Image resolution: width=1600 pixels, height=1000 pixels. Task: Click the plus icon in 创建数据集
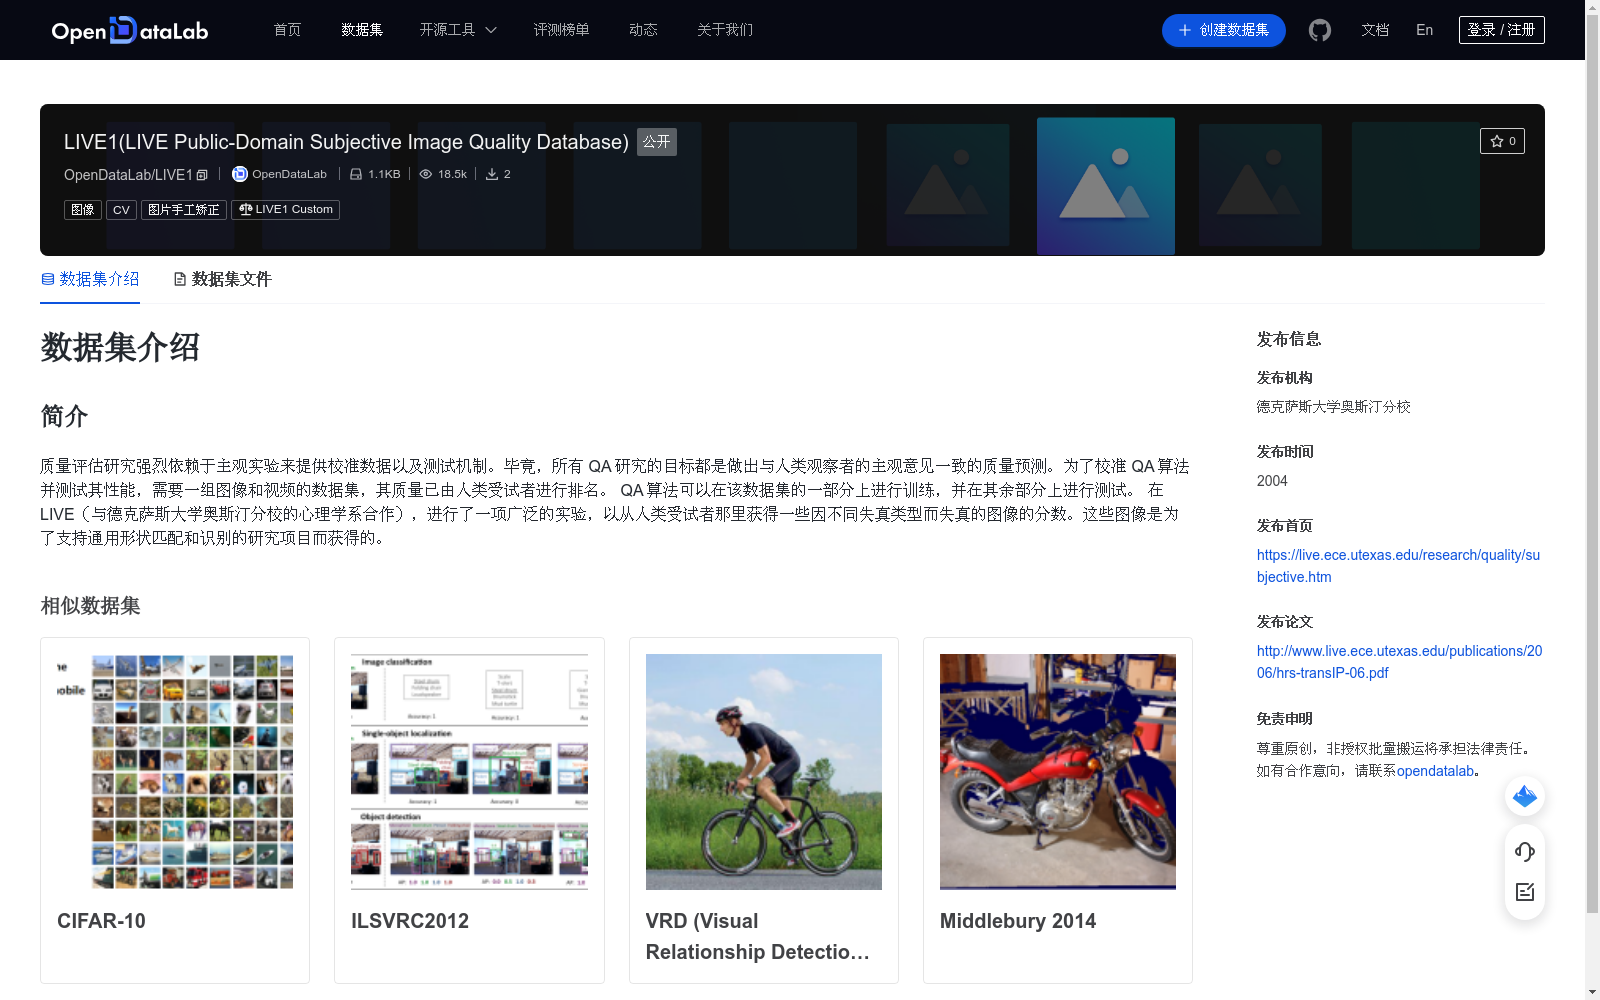coord(1185,30)
